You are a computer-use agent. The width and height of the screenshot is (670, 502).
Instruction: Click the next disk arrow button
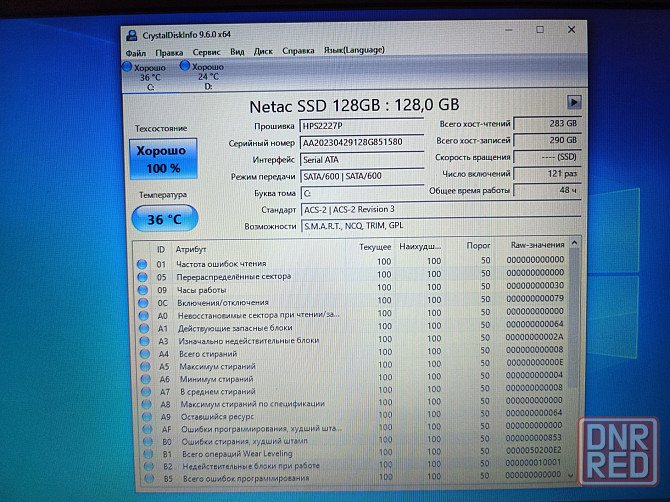[x=574, y=102]
